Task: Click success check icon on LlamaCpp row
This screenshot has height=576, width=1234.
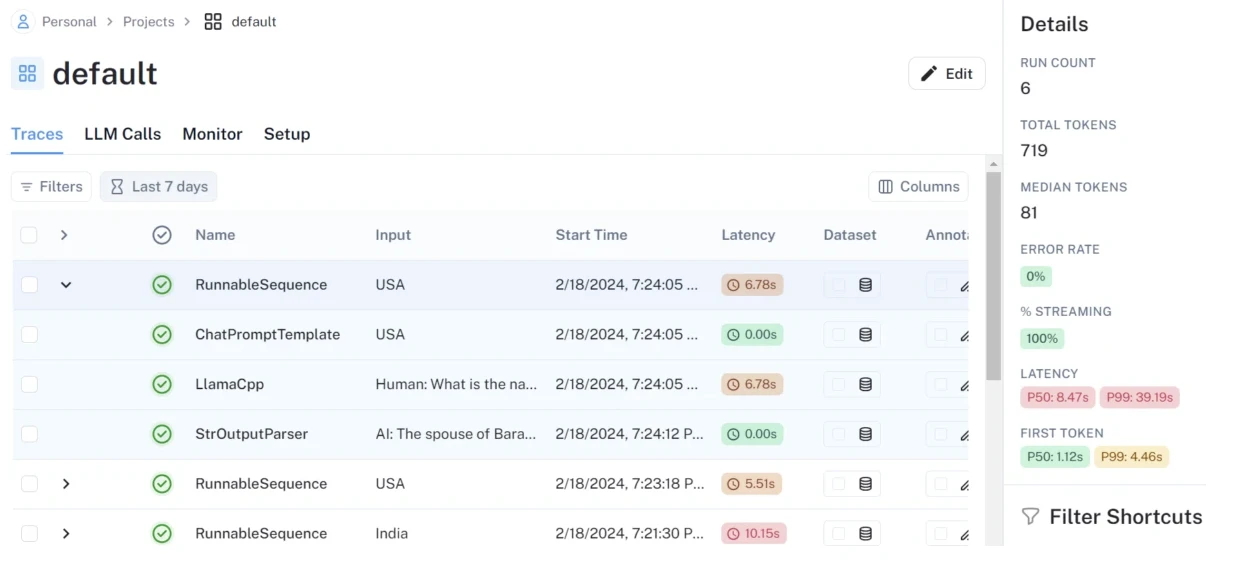Action: tap(162, 384)
